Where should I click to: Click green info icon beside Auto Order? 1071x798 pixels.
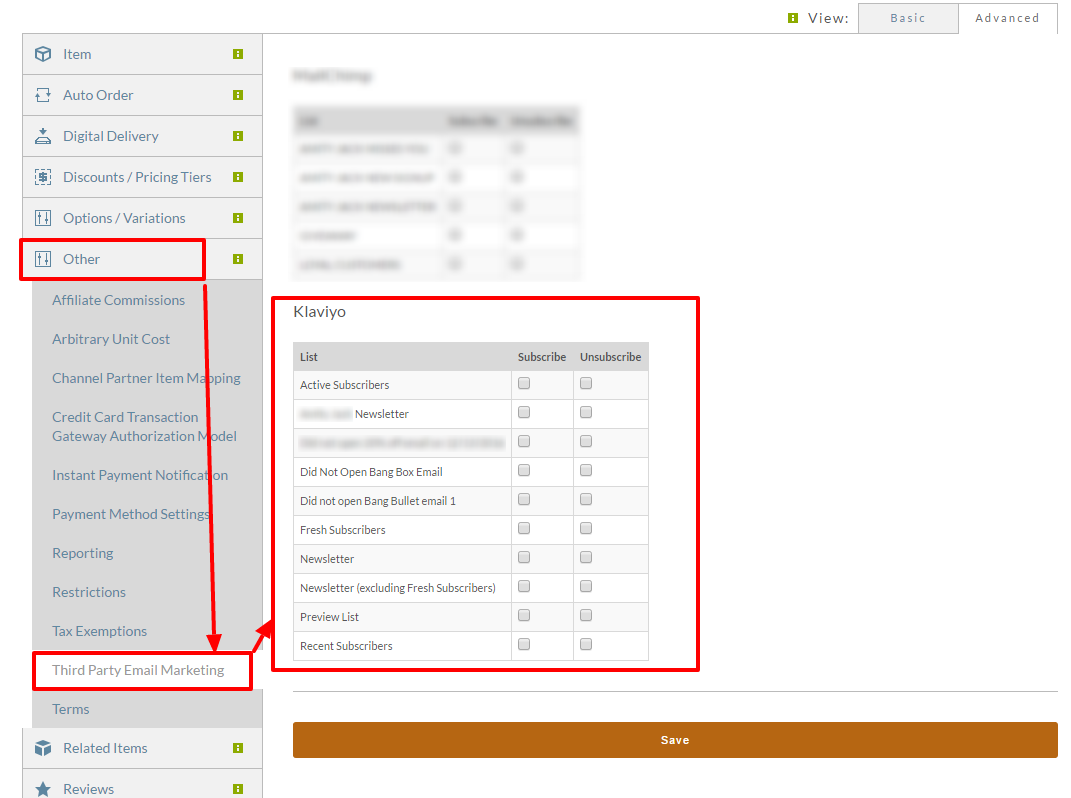238,95
